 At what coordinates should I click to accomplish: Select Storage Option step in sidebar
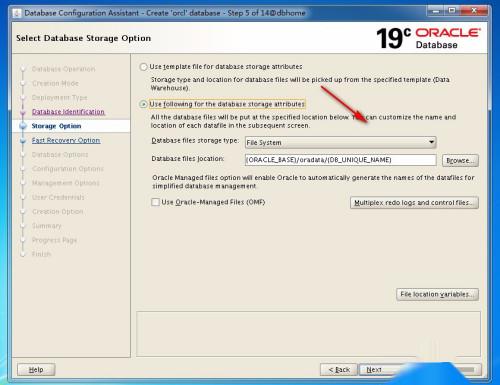pyautogui.click(x=56, y=126)
